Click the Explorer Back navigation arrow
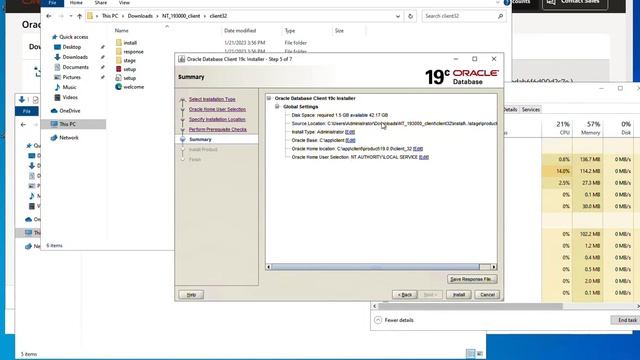This screenshot has width=640, height=360. tap(49, 16)
